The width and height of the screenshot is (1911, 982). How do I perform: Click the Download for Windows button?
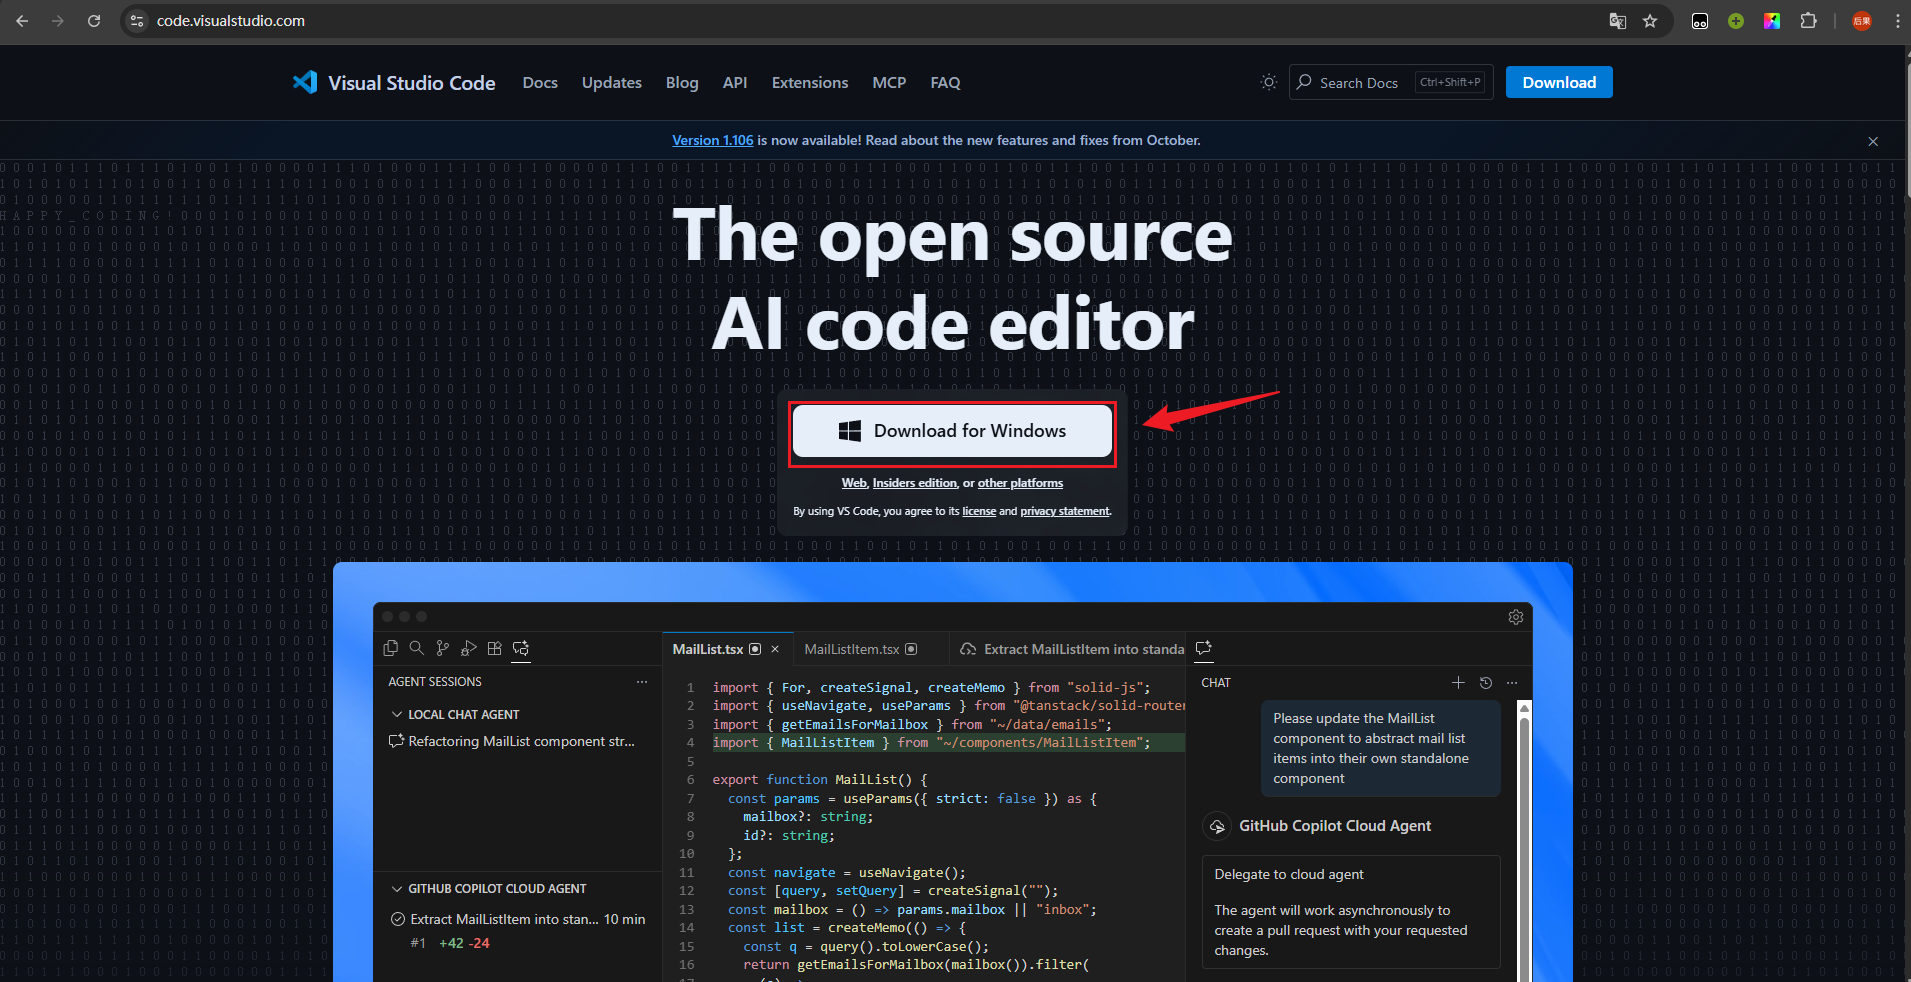tap(951, 431)
